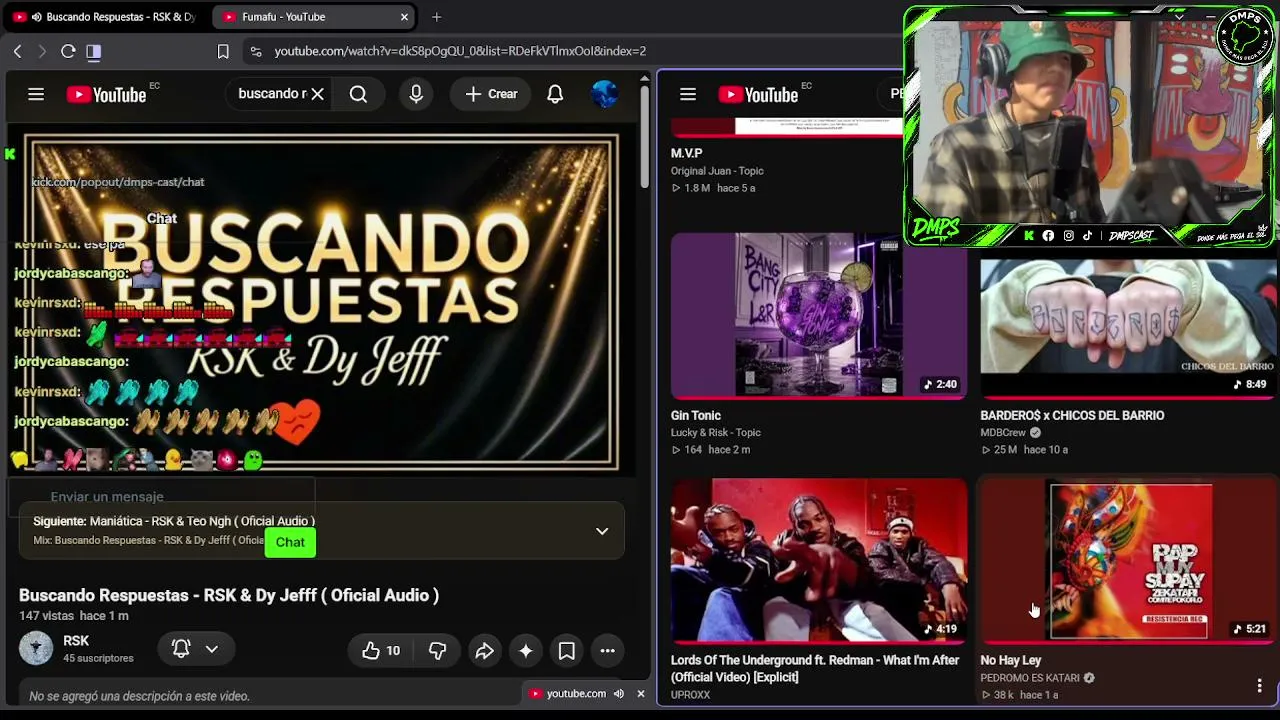Click the video title below the player
The height and width of the screenshot is (720, 1280).
pyautogui.click(x=229, y=595)
